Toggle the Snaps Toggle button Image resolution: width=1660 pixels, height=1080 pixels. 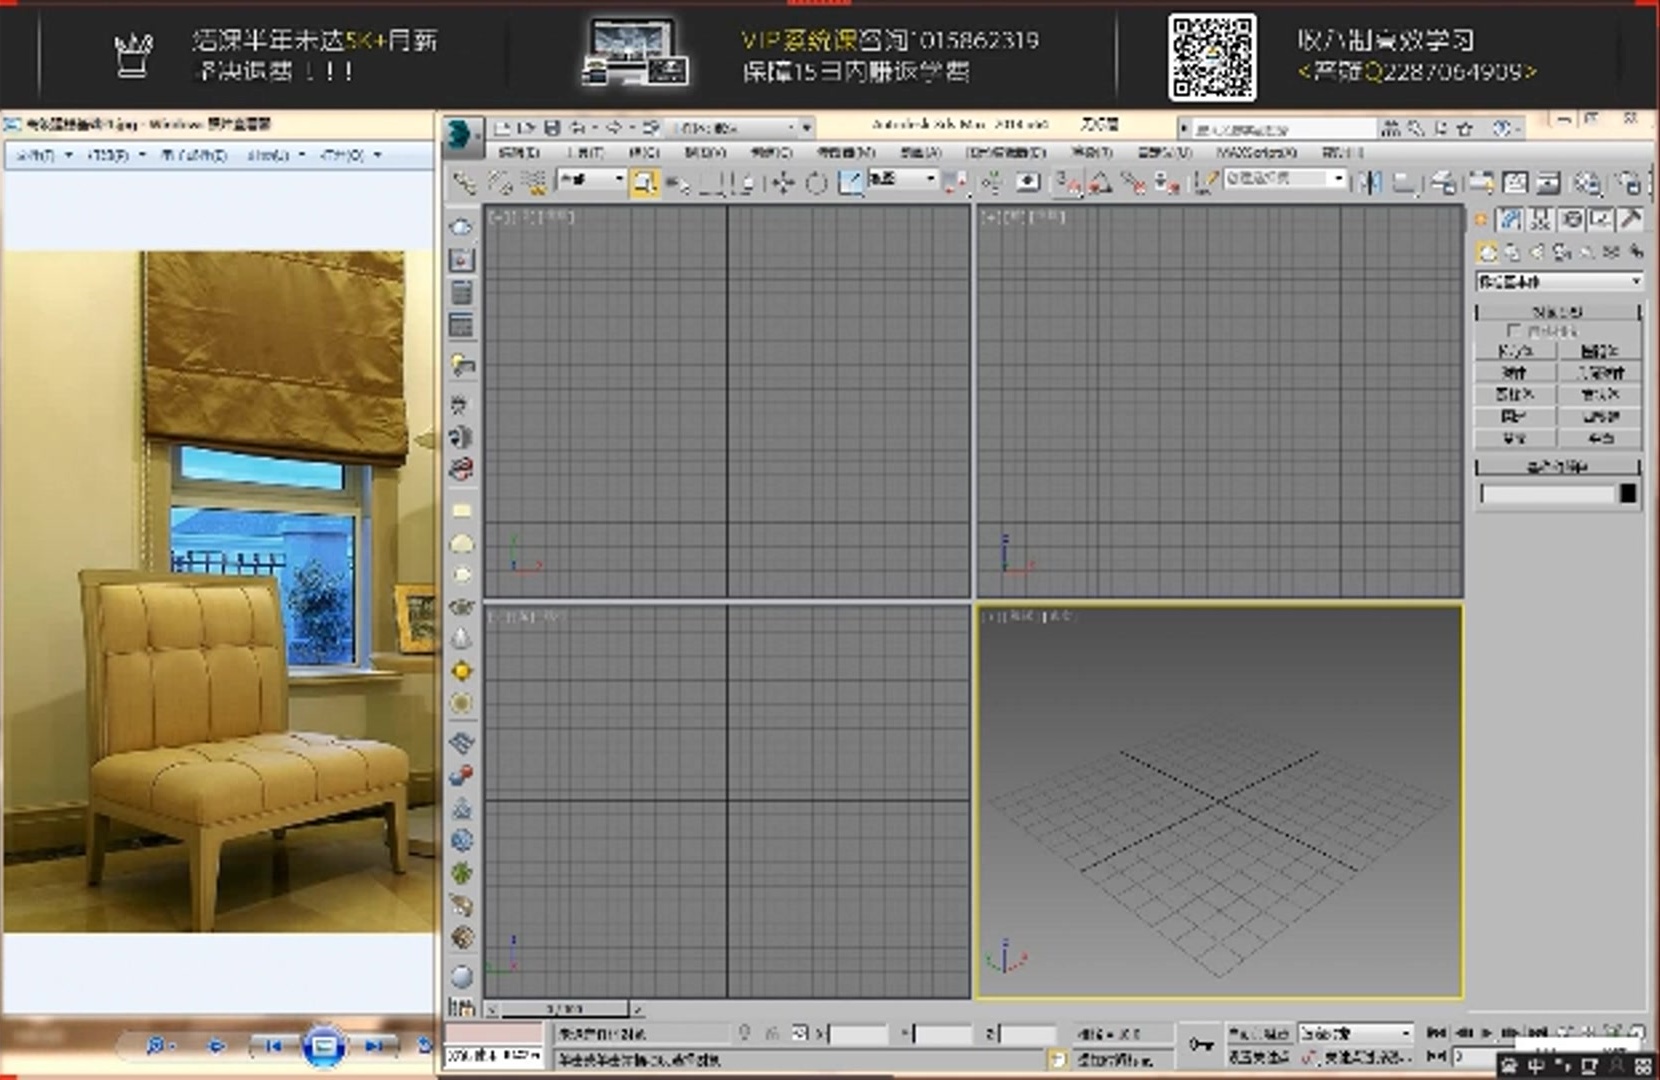(x=1067, y=182)
